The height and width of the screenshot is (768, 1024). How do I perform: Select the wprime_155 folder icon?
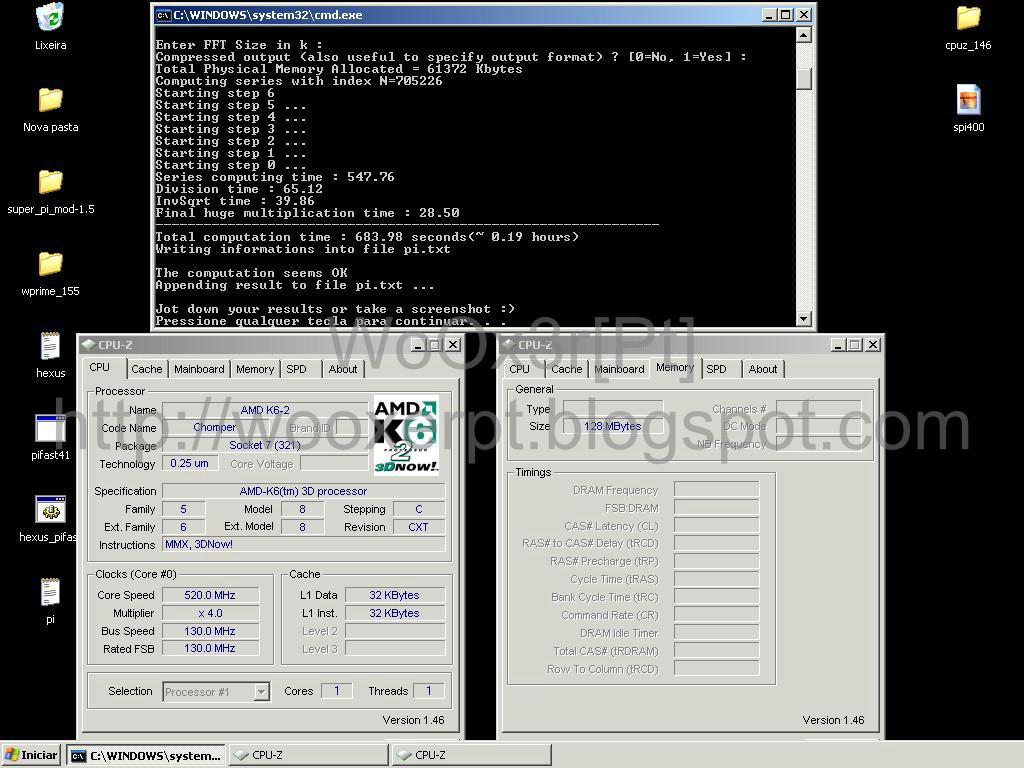pos(50,264)
